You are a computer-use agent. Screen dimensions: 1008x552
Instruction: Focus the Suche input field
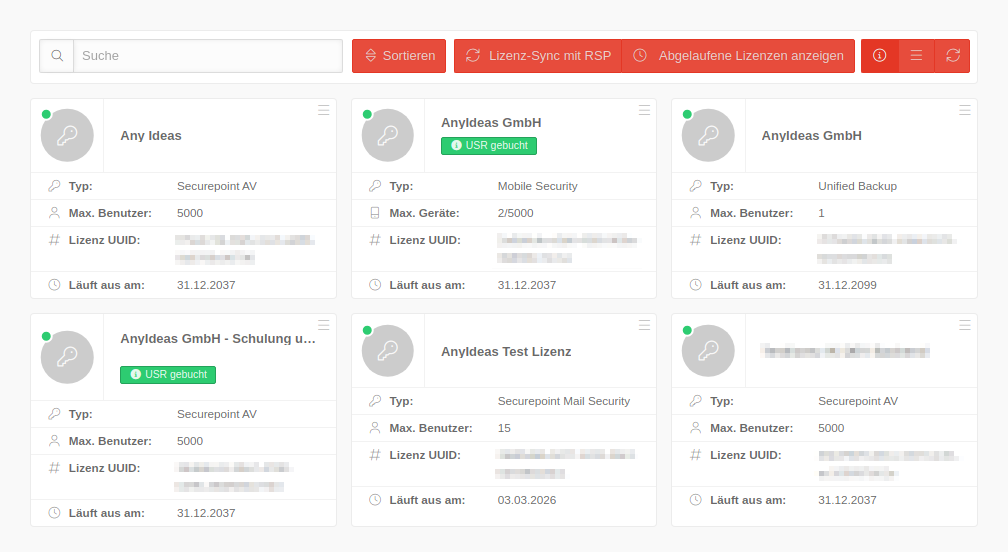click(208, 56)
